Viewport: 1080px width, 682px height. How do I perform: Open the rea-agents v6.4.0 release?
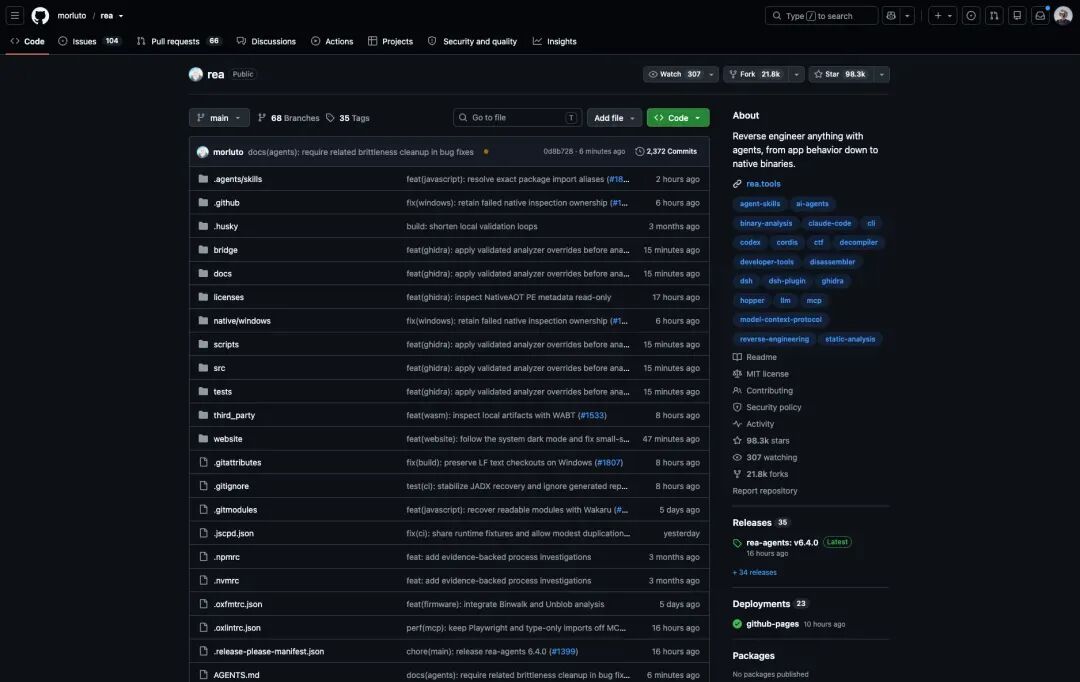782,543
